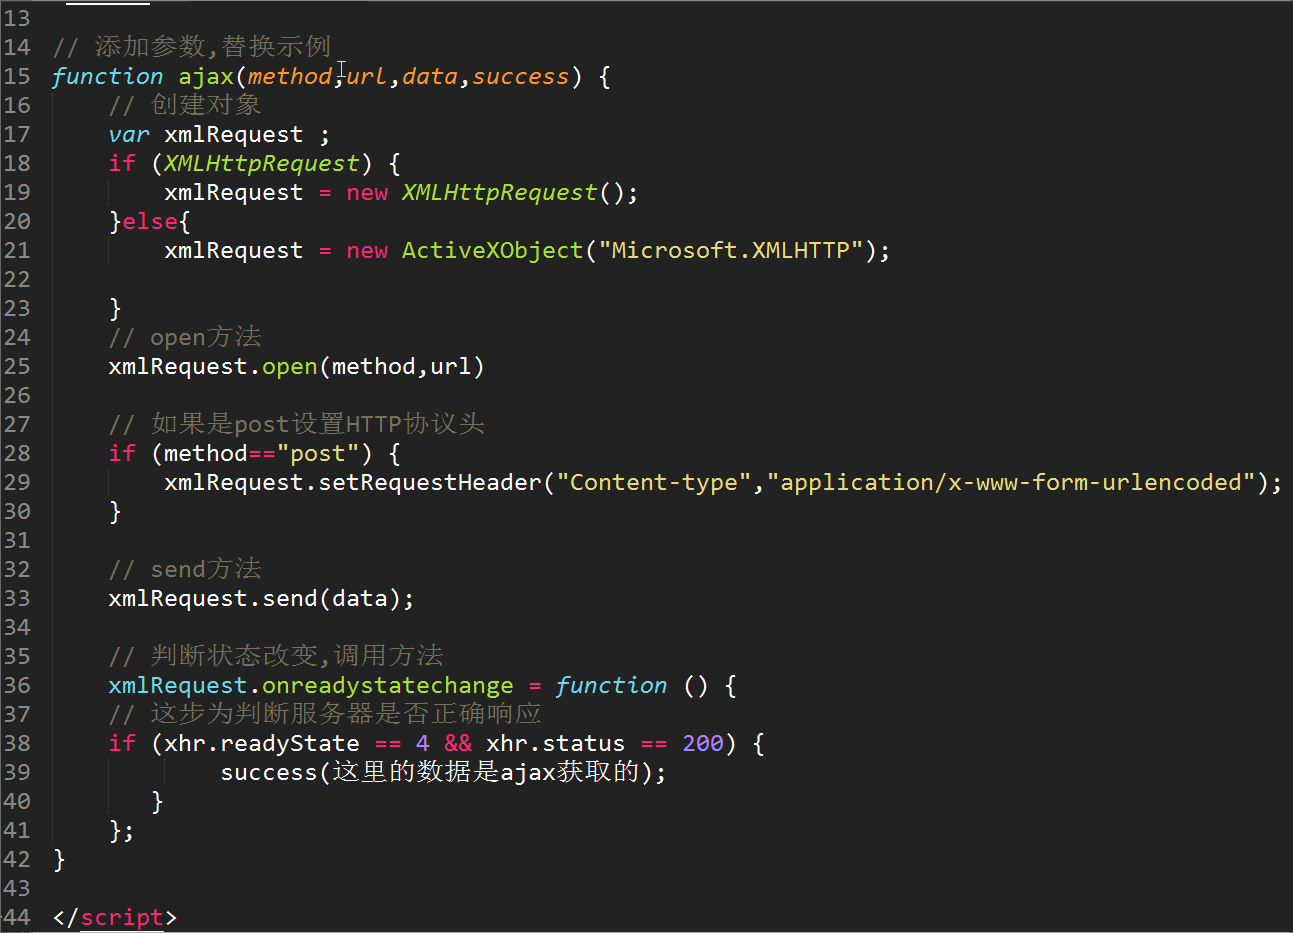Click the underlined script closing tag
This screenshot has height=933, width=1293.
(121, 917)
